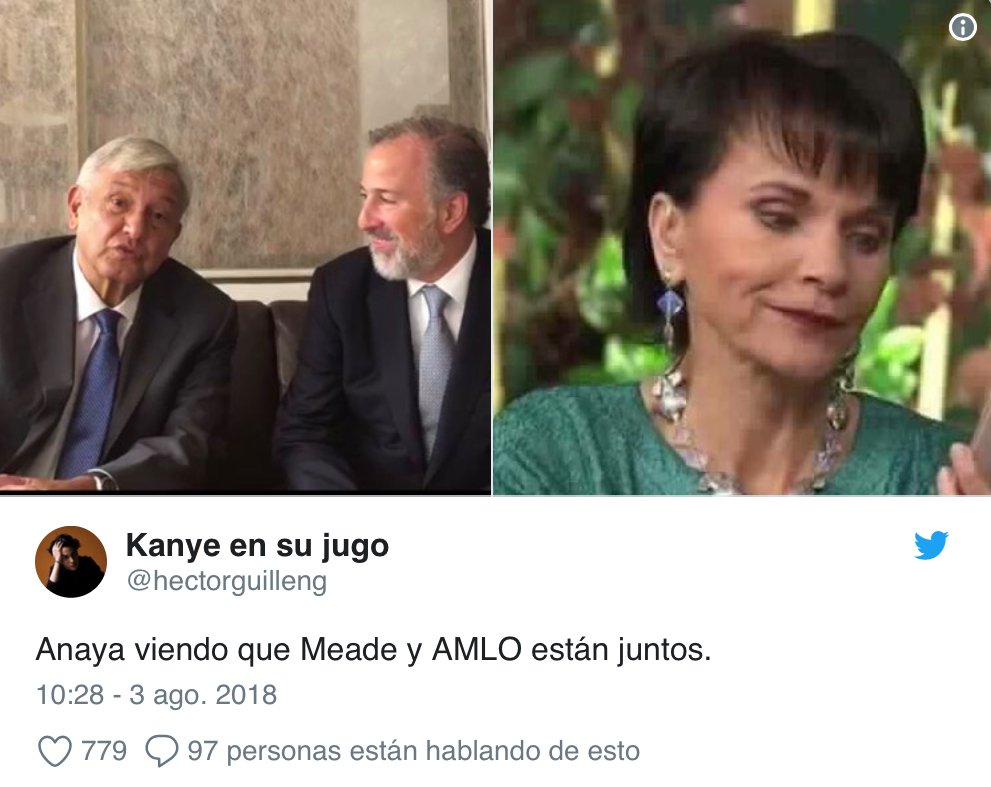
Task: Open the Kanye en su jugo avatar
Action: point(71,562)
